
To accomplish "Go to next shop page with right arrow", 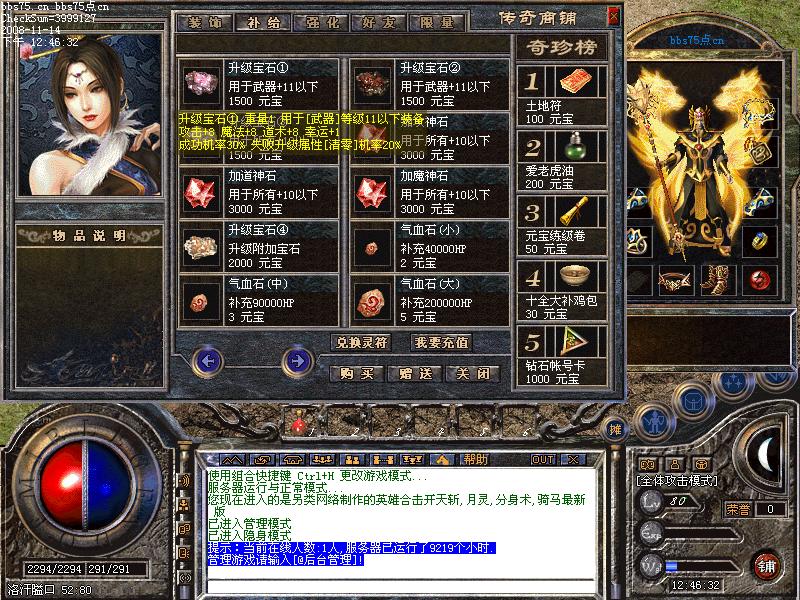I will (x=297, y=358).
